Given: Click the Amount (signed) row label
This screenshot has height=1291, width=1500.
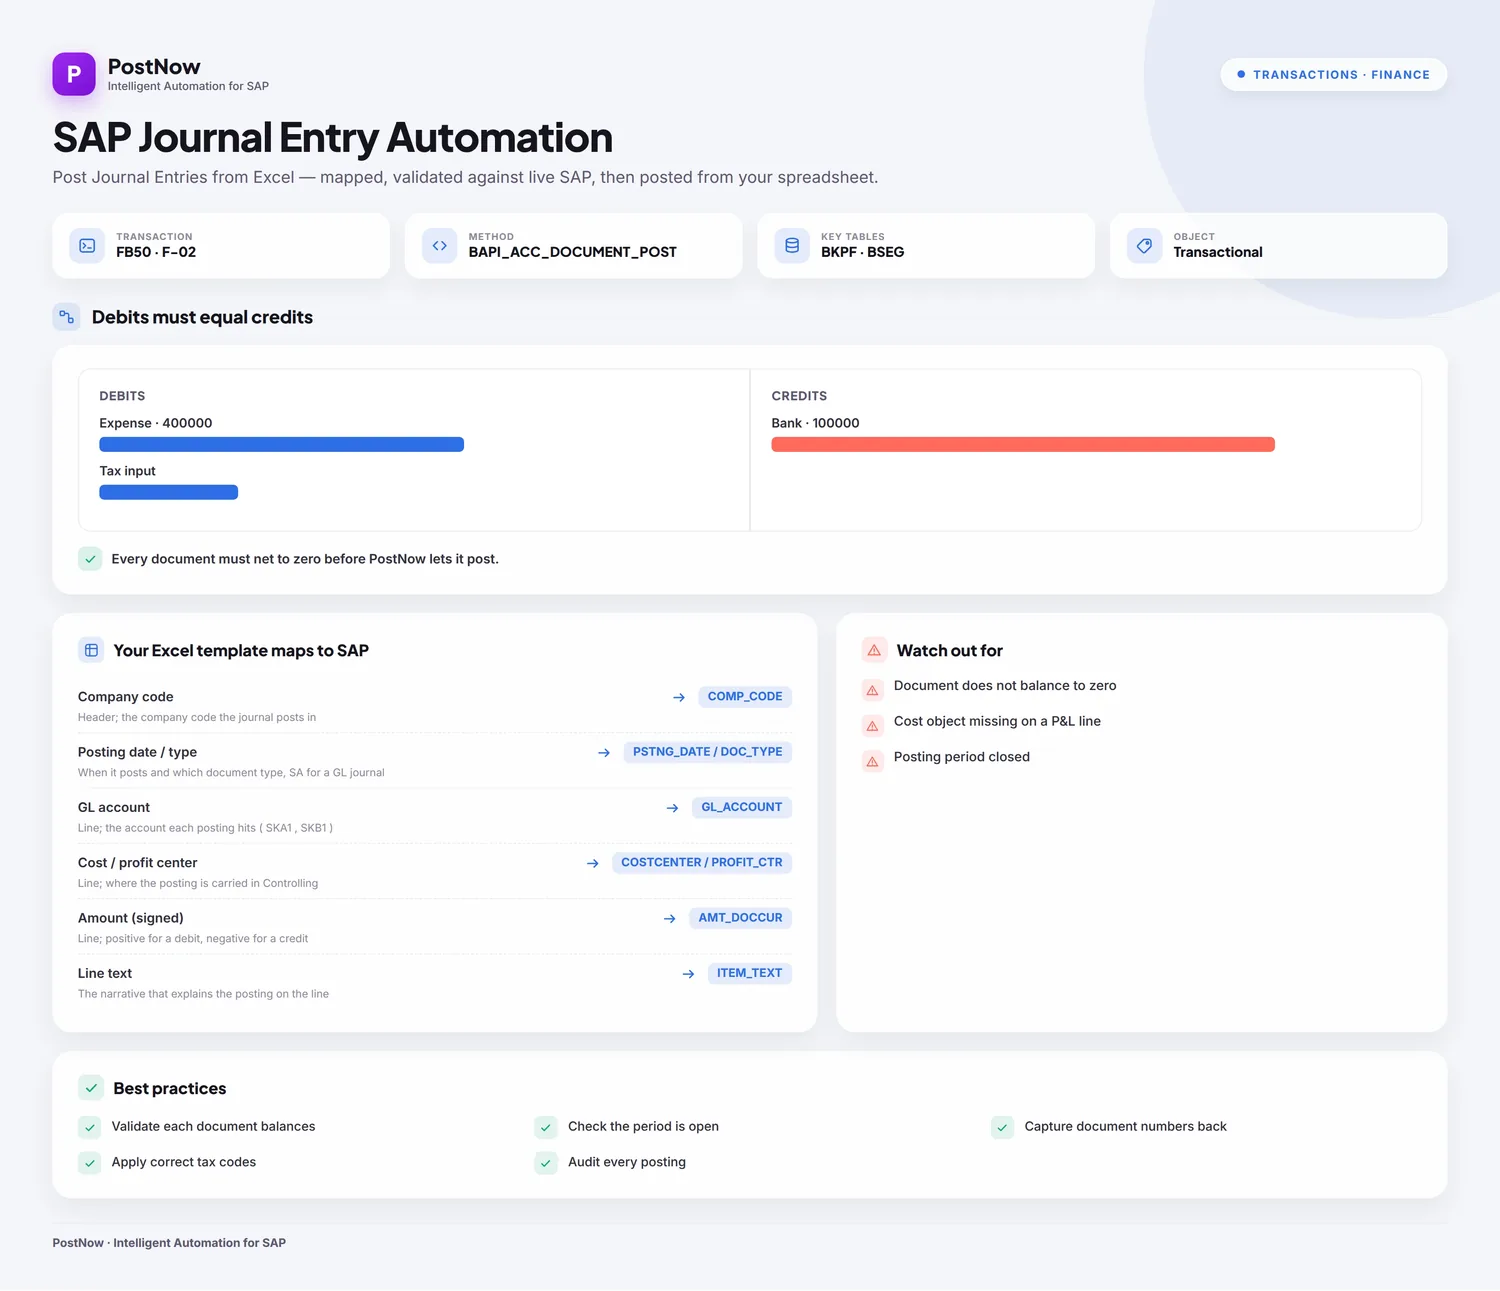Looking at the screenshot, I should pos(131,918).
